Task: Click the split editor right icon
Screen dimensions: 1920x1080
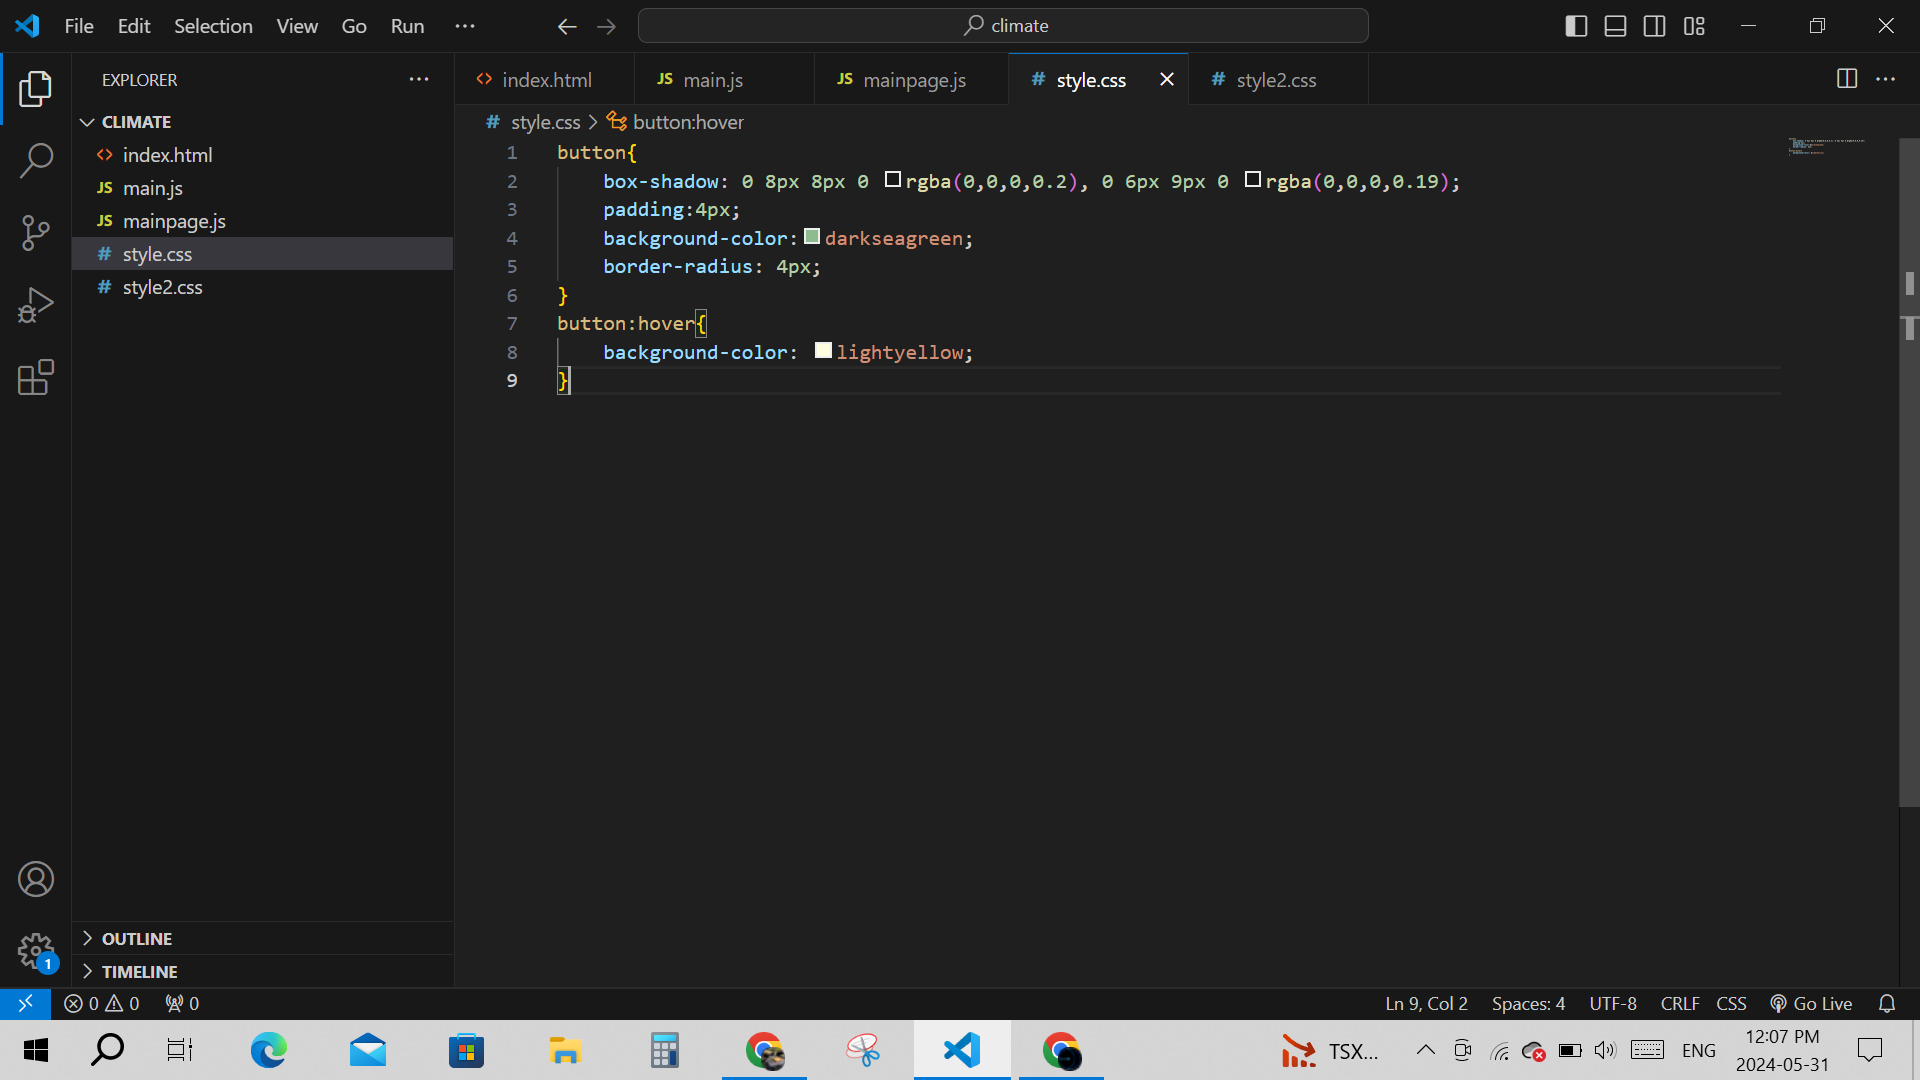Action: pos(1846,79)
